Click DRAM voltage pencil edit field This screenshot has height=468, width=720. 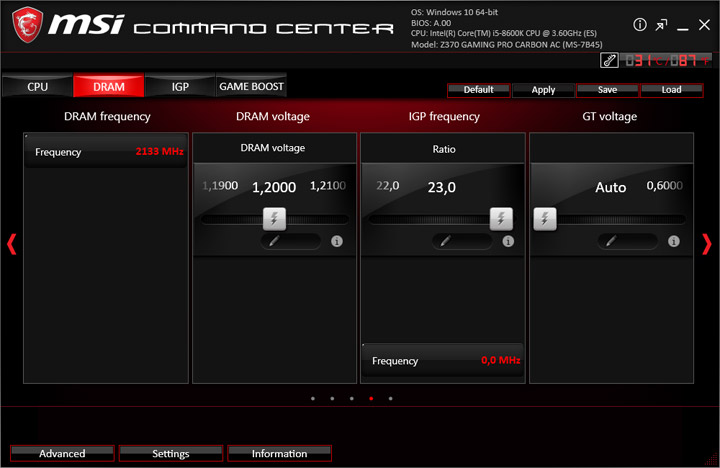[291, 241]
